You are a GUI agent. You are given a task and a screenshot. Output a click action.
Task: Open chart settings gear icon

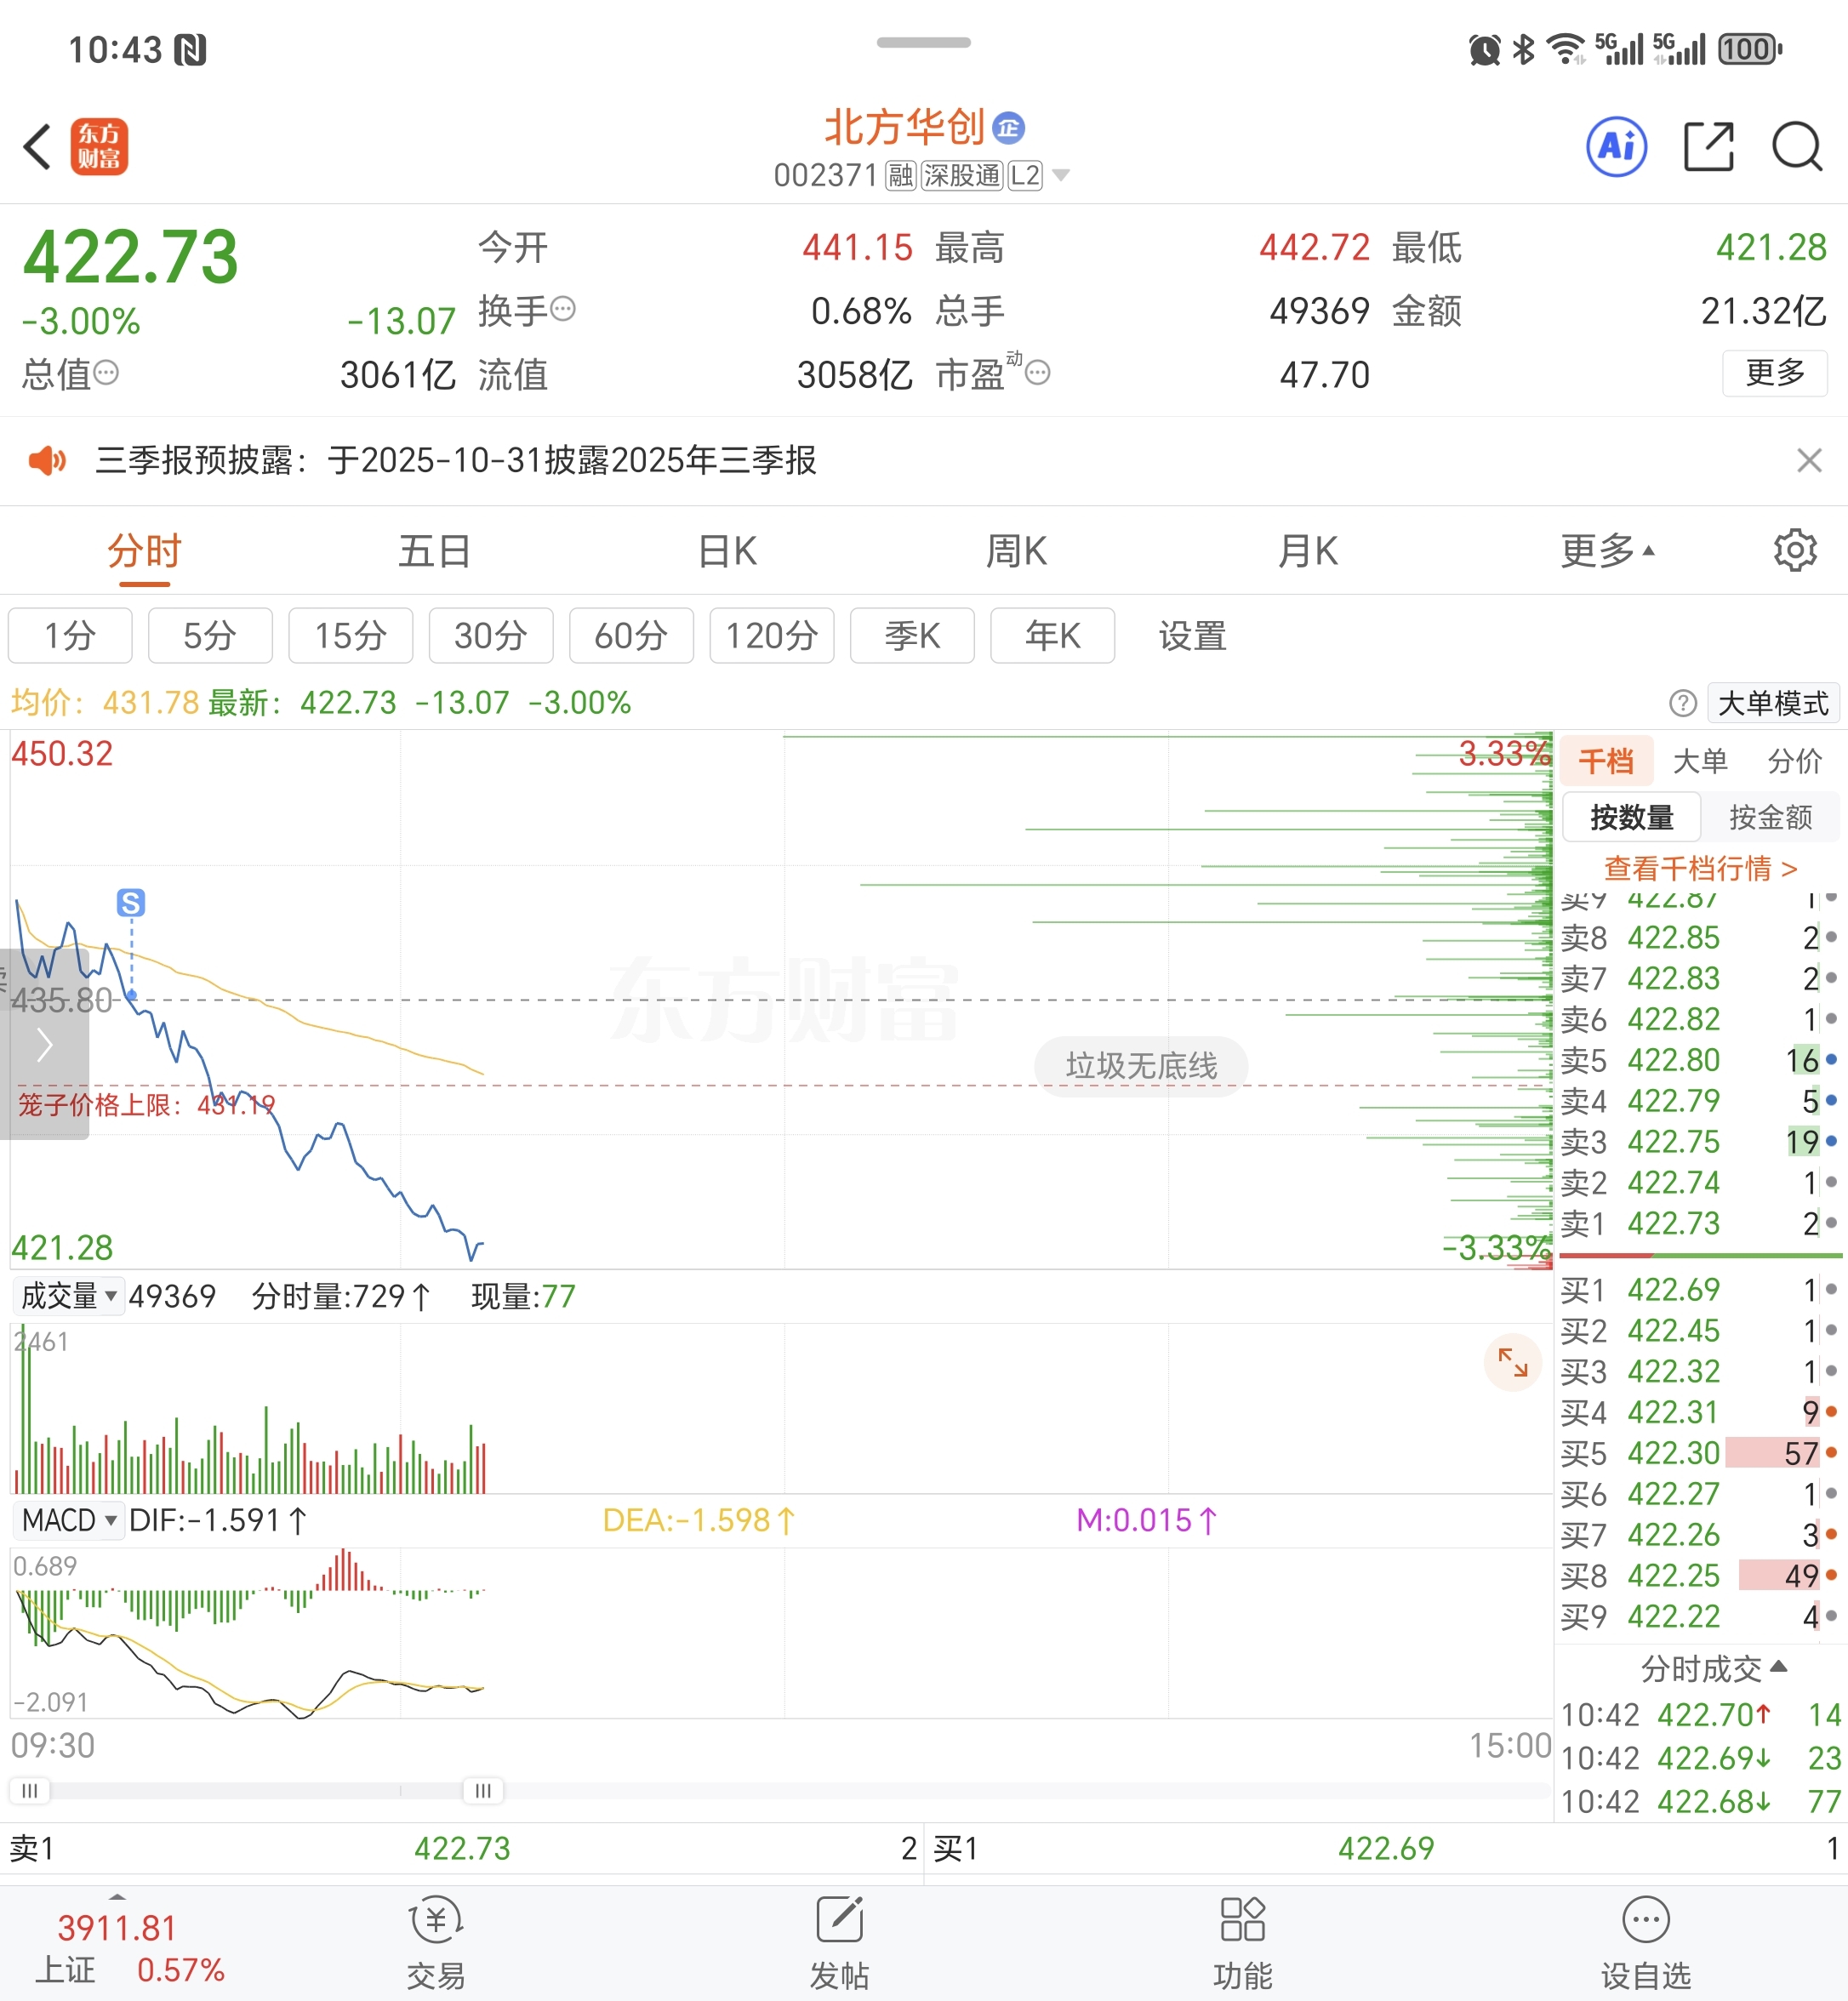[1795, 550]
